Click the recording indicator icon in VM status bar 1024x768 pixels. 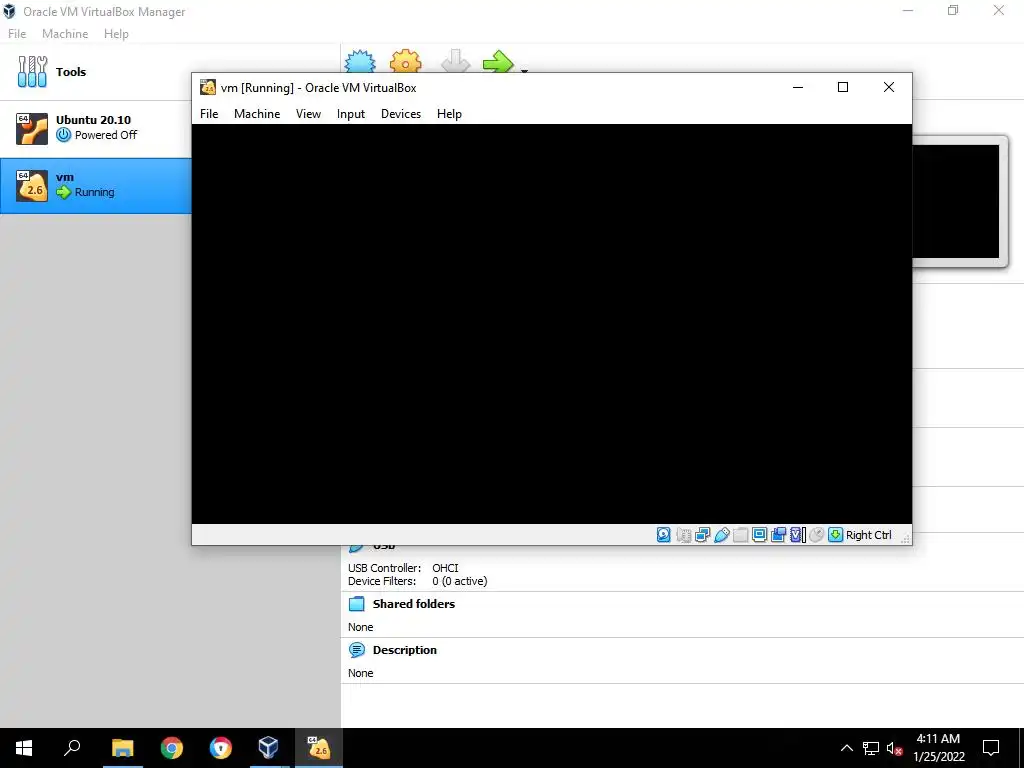(x=778, y=535)
